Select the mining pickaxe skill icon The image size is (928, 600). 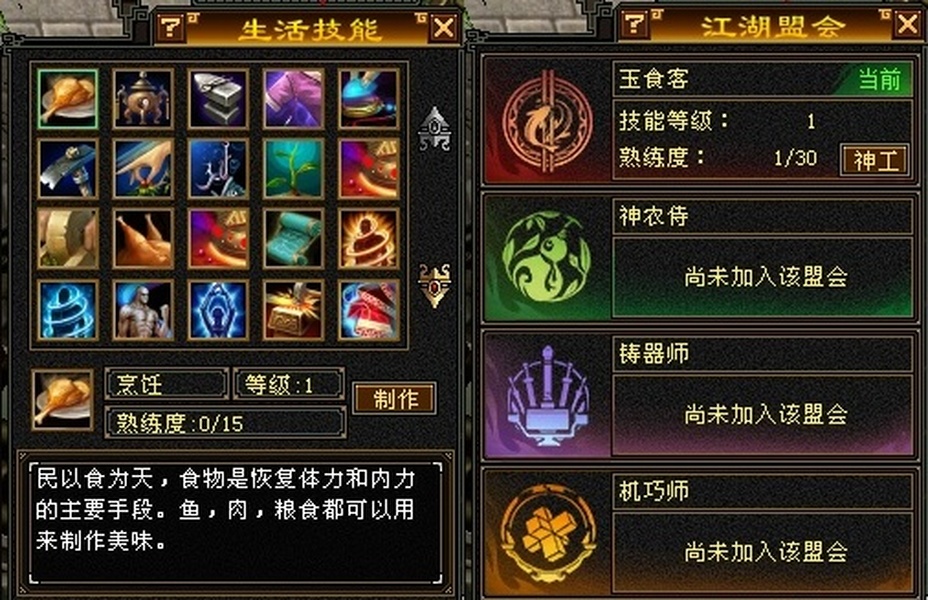coord(67,169)
